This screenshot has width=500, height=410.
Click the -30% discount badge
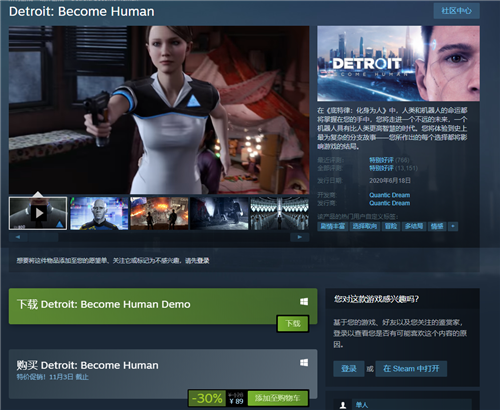pos(207,398)
